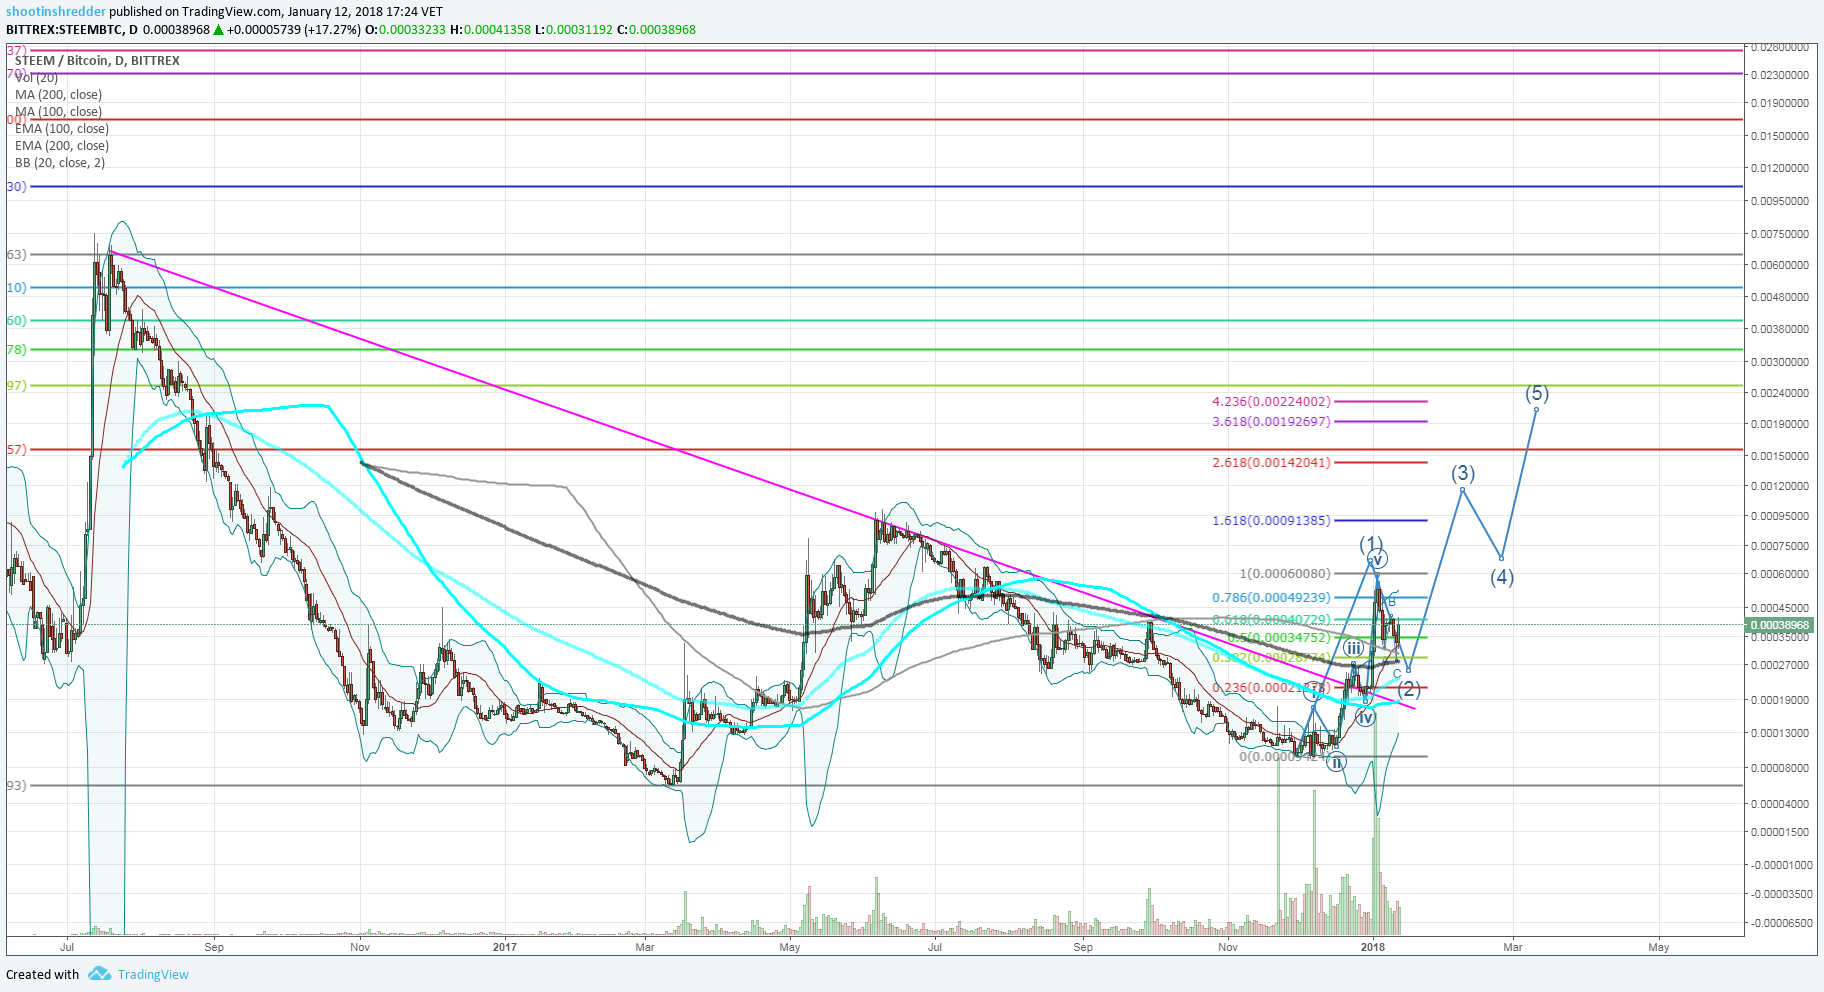
Task: Open the shootinshredder author name
Action: (x=56, y=12)
